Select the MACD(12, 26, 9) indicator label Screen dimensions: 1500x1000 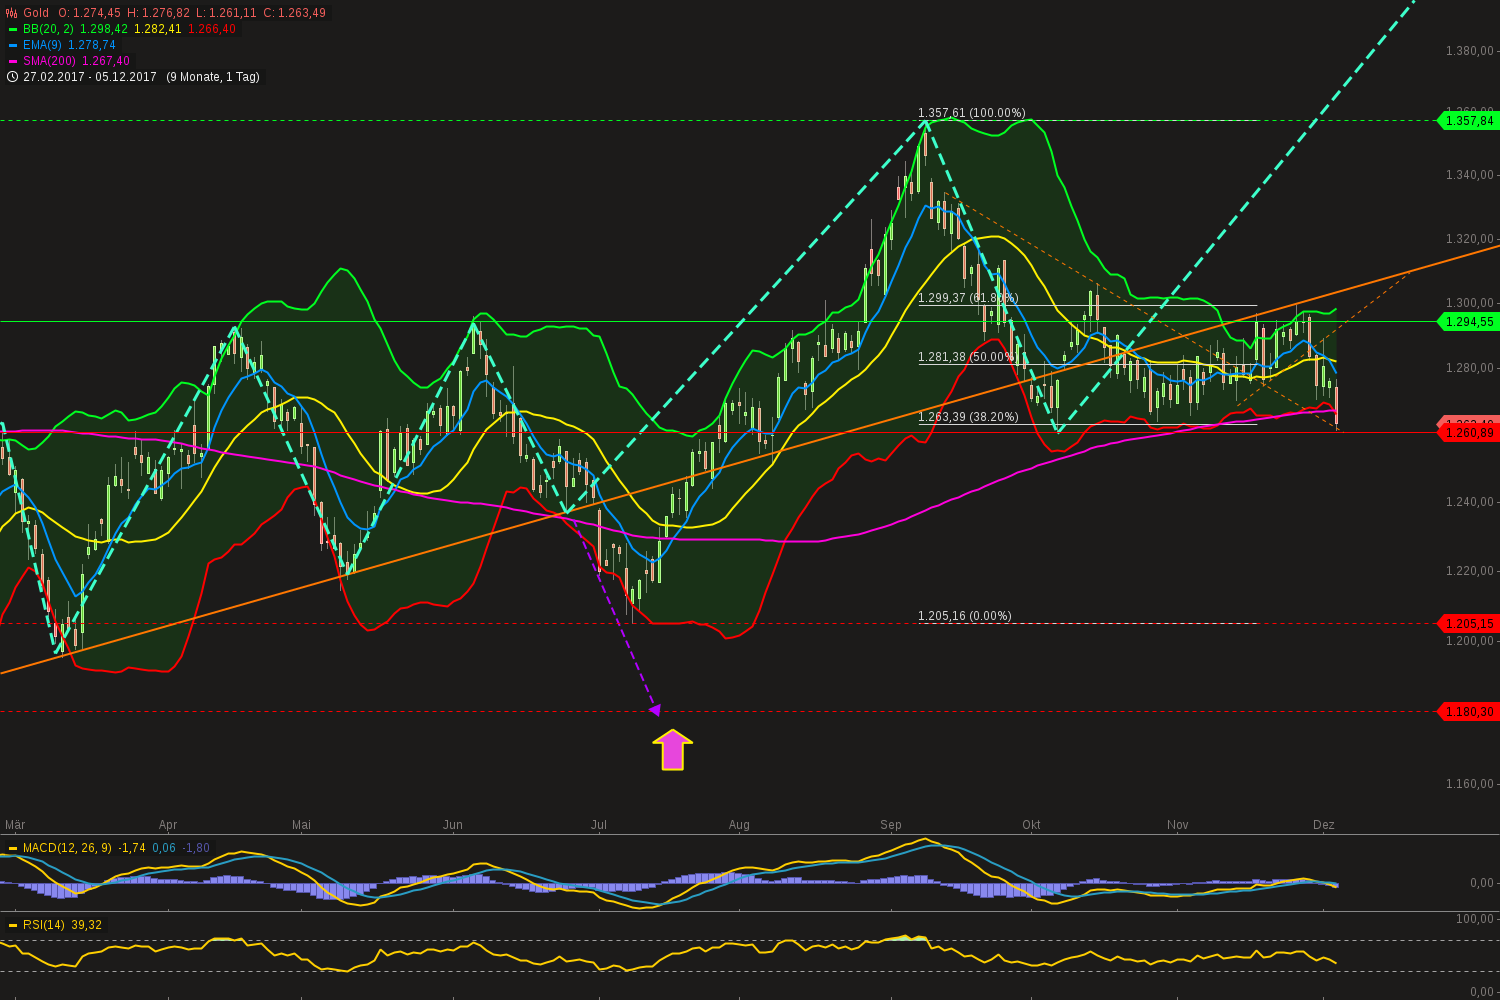pos(68,848)
